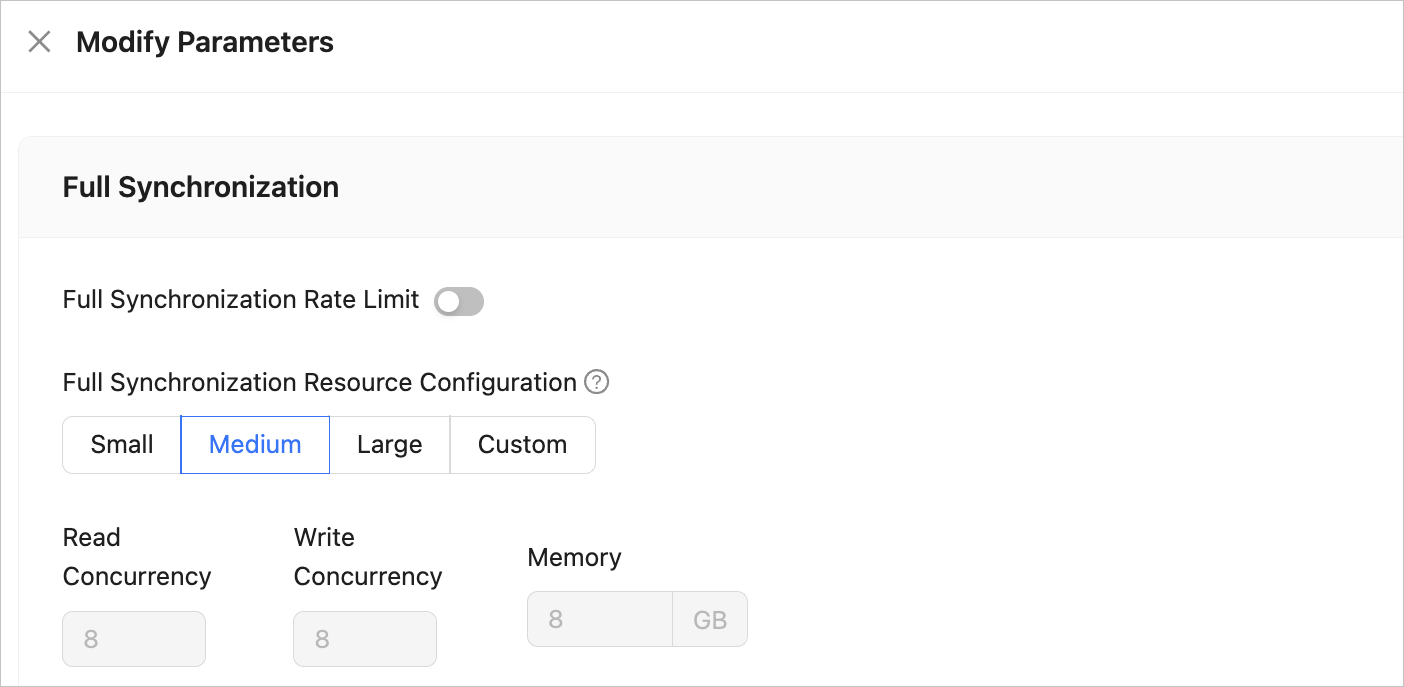Choose the Large resource configuration

[x=390, y=445]
